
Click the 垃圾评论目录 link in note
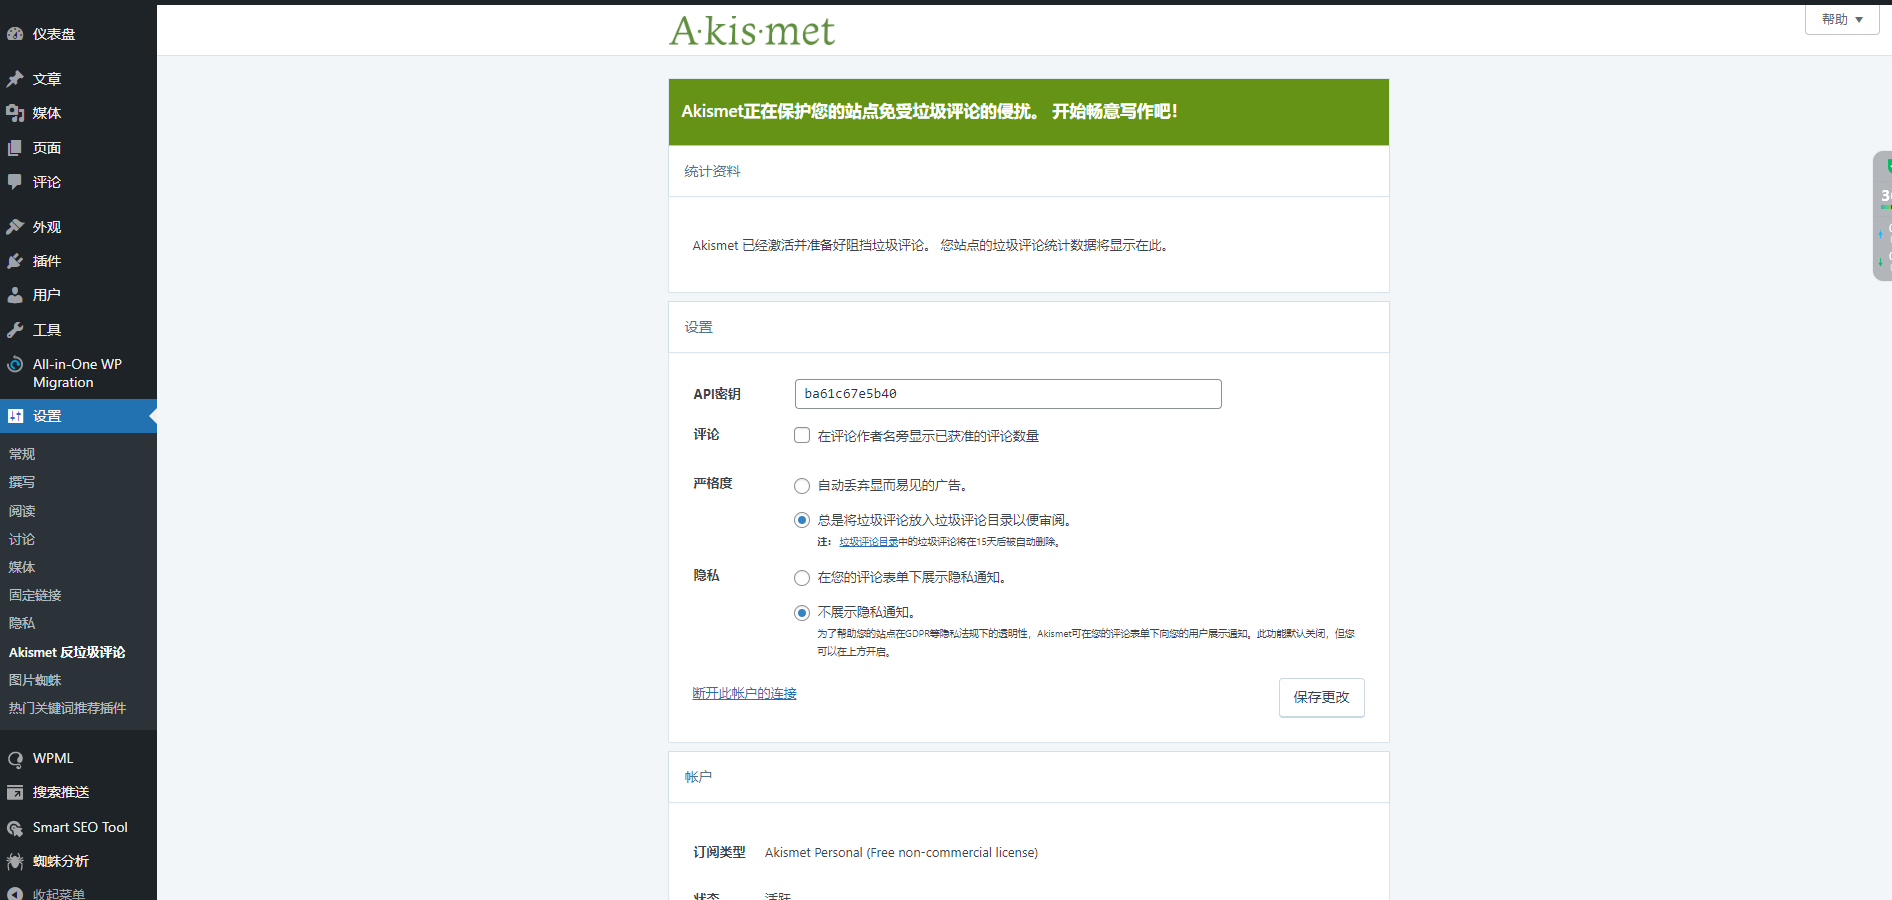click(868, 542)
